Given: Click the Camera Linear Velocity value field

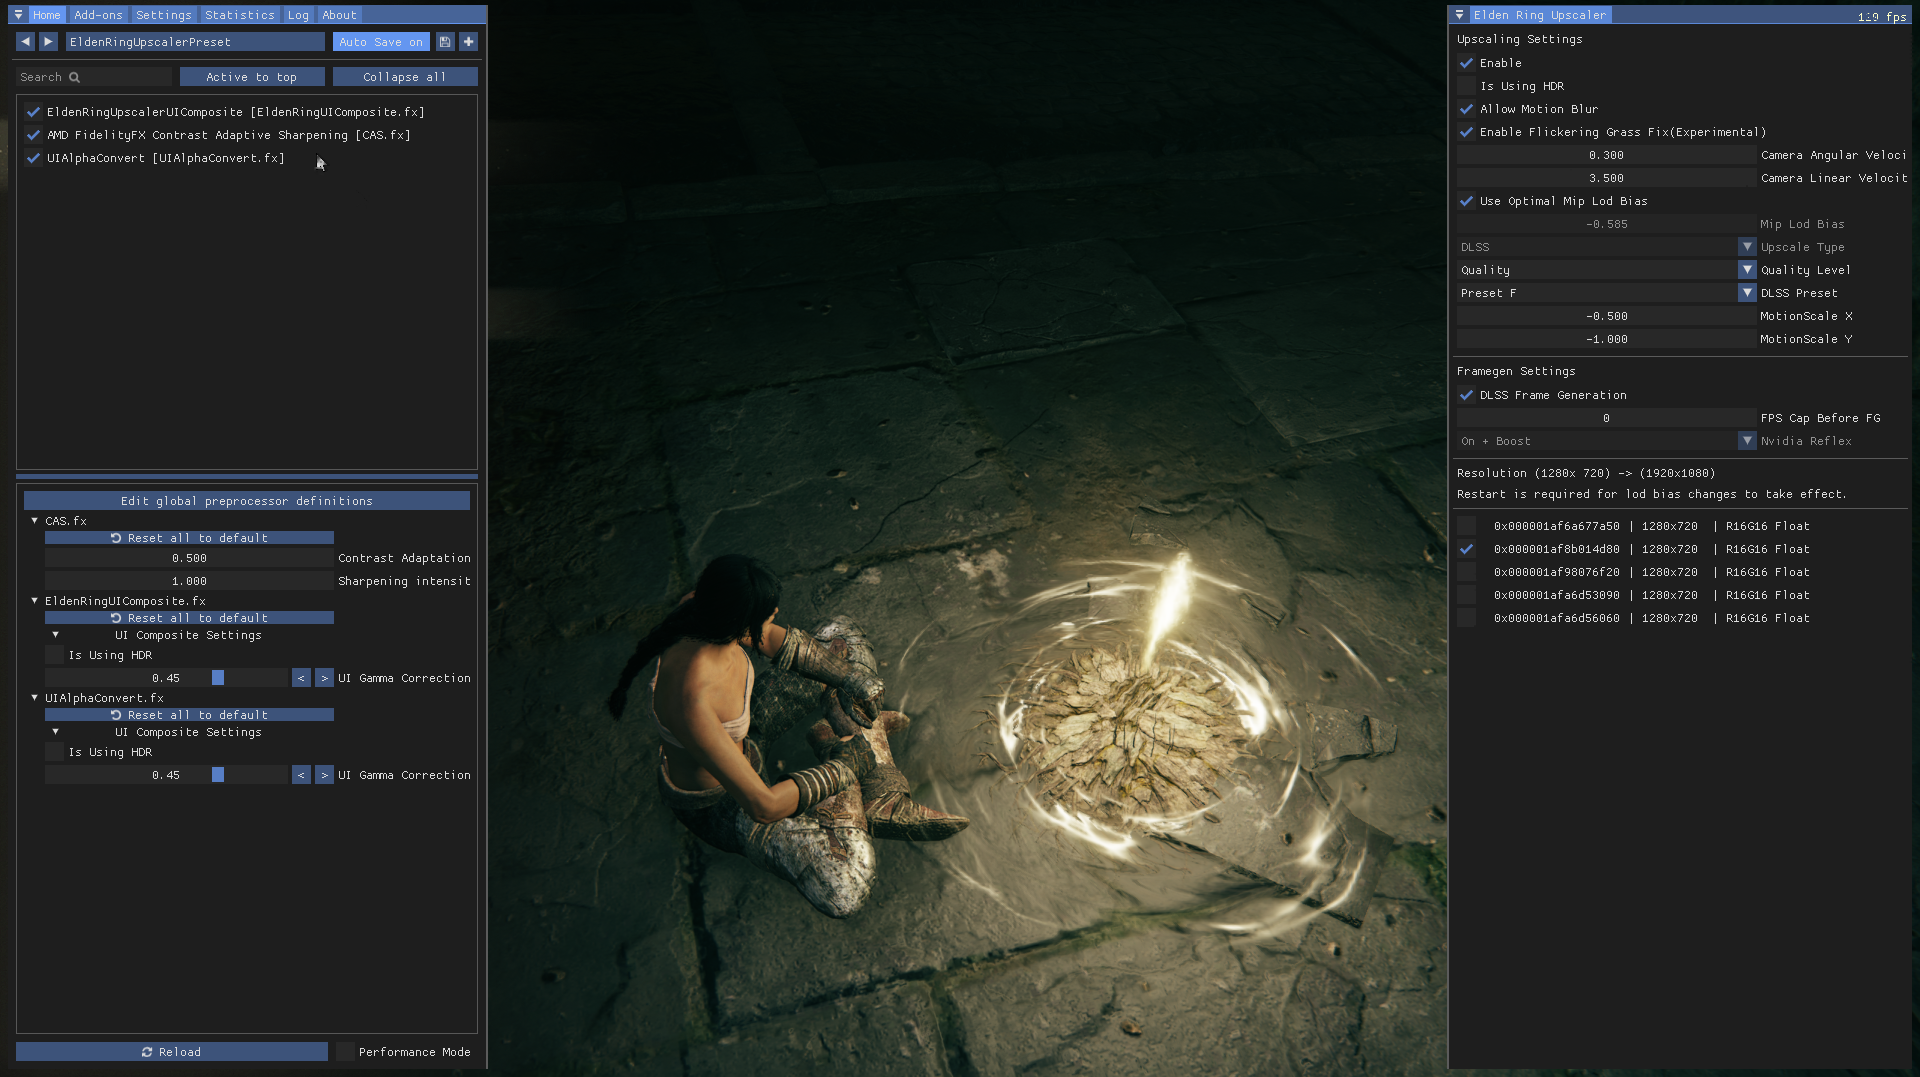Looking at the screenshot, I should point(1606,178).
